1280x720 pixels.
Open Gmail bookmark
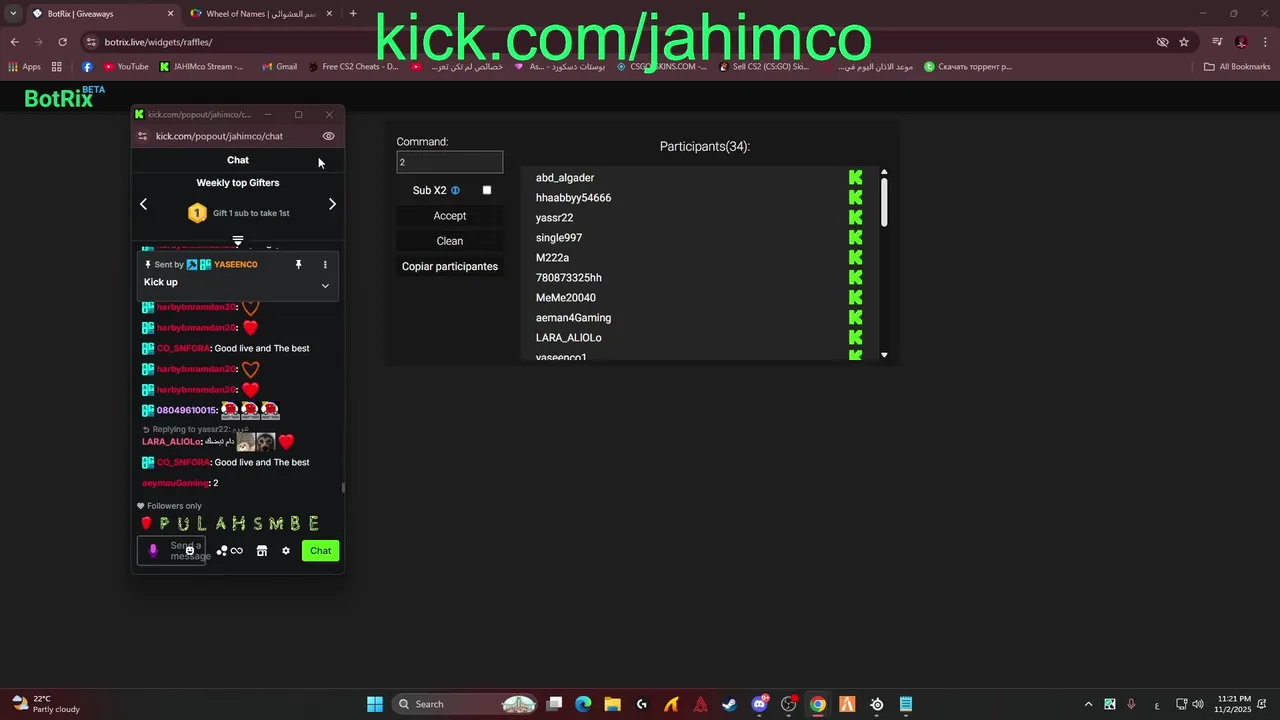280,67
